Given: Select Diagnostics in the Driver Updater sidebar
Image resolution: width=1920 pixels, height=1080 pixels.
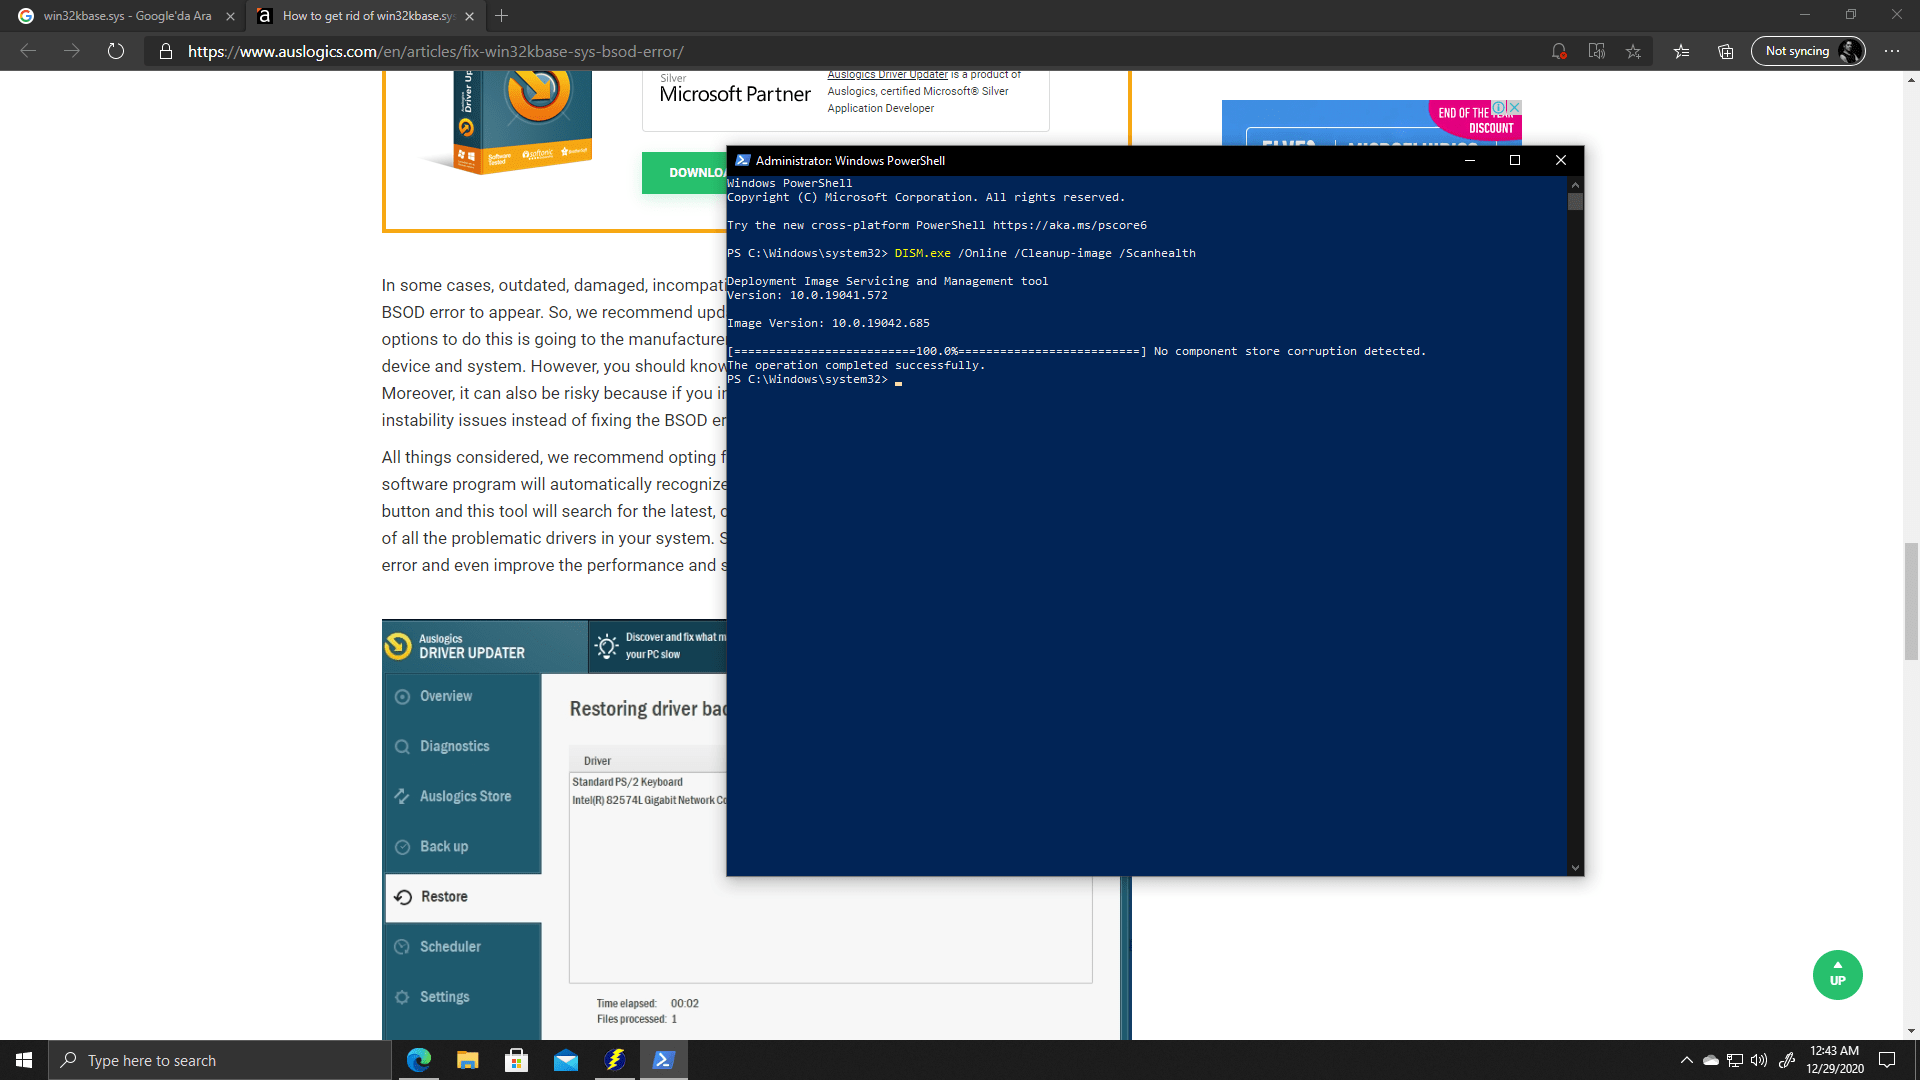Looking at the screenshot, I should coord(453,746).
